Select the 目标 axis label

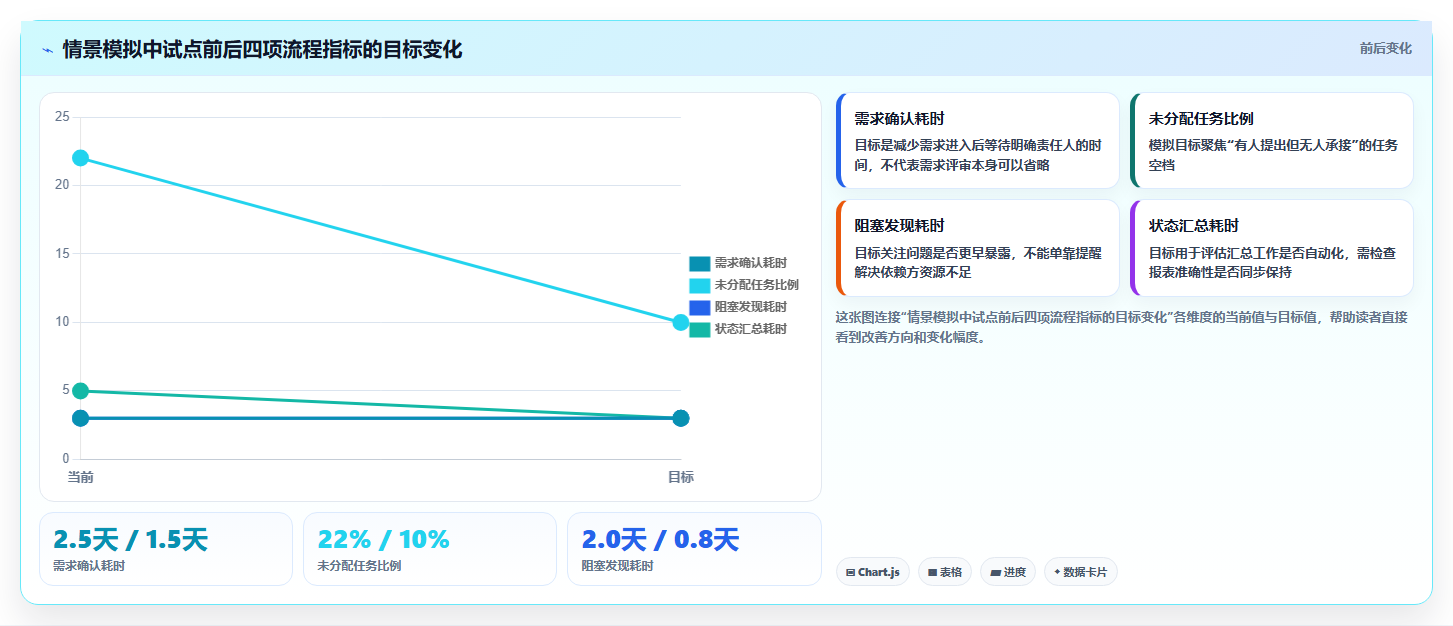pyautogui.click(x=681, y=477)
